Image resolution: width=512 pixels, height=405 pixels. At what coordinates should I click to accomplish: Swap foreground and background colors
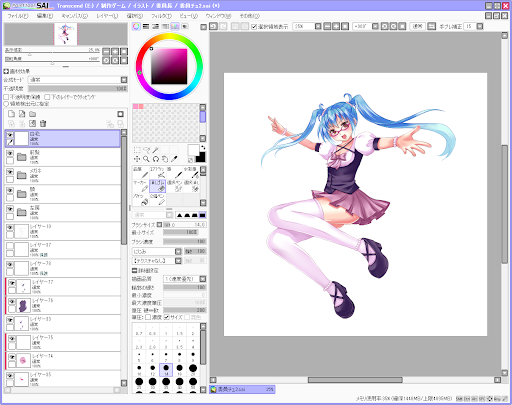pos(203,147)
